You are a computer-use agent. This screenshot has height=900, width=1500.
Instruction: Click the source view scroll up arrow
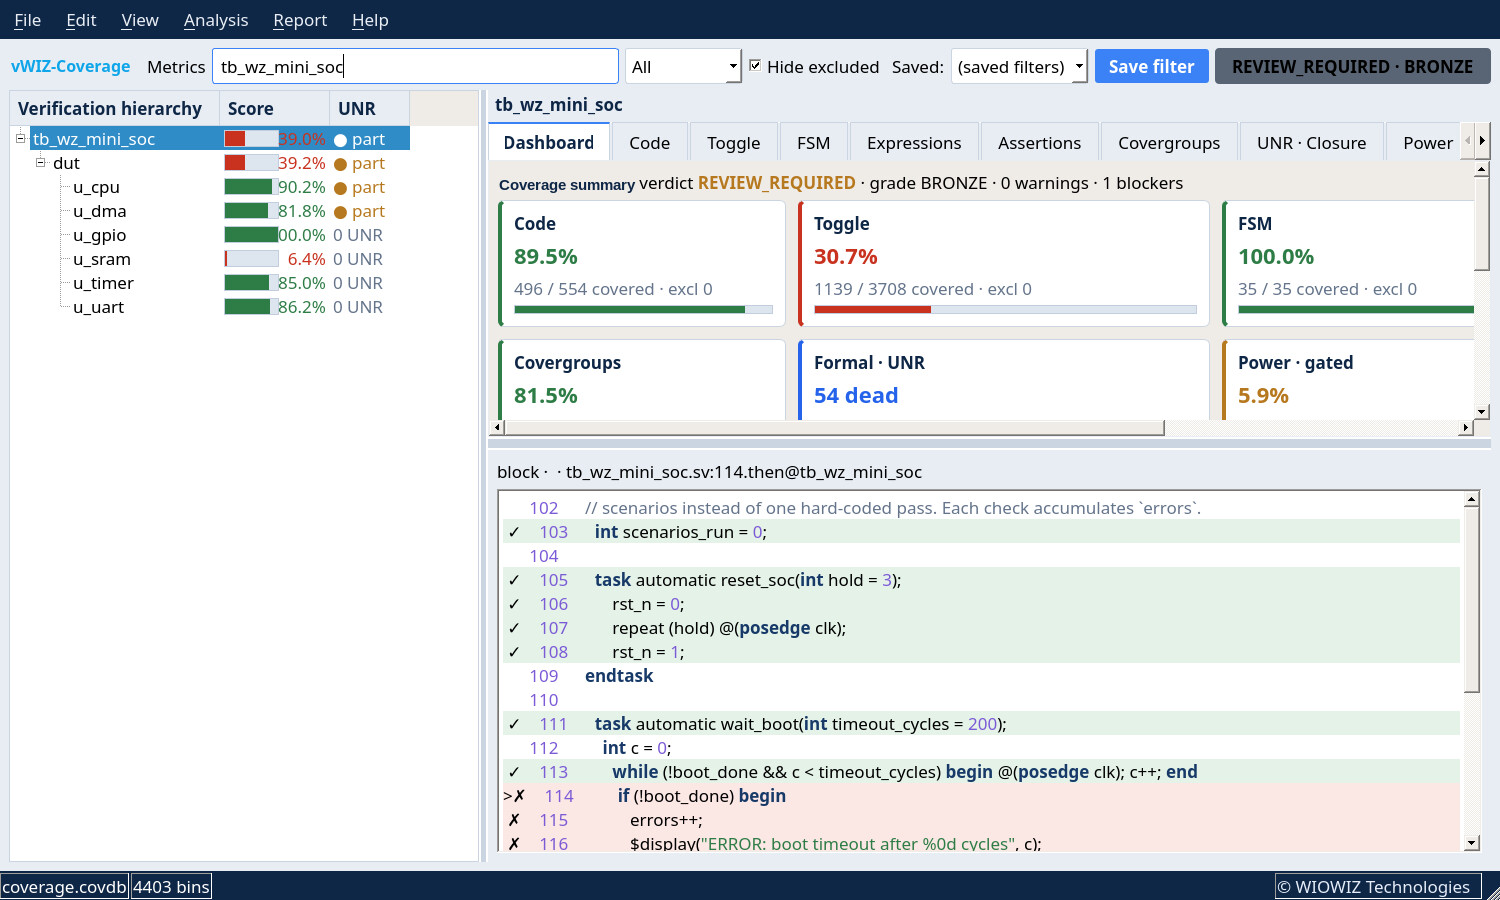(1471, 499)
